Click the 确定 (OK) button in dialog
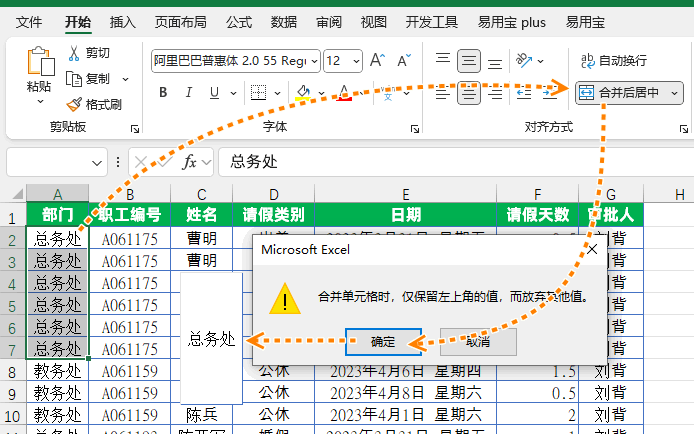The width and height of the screenshot is (694, 434). tap(383, 342)
